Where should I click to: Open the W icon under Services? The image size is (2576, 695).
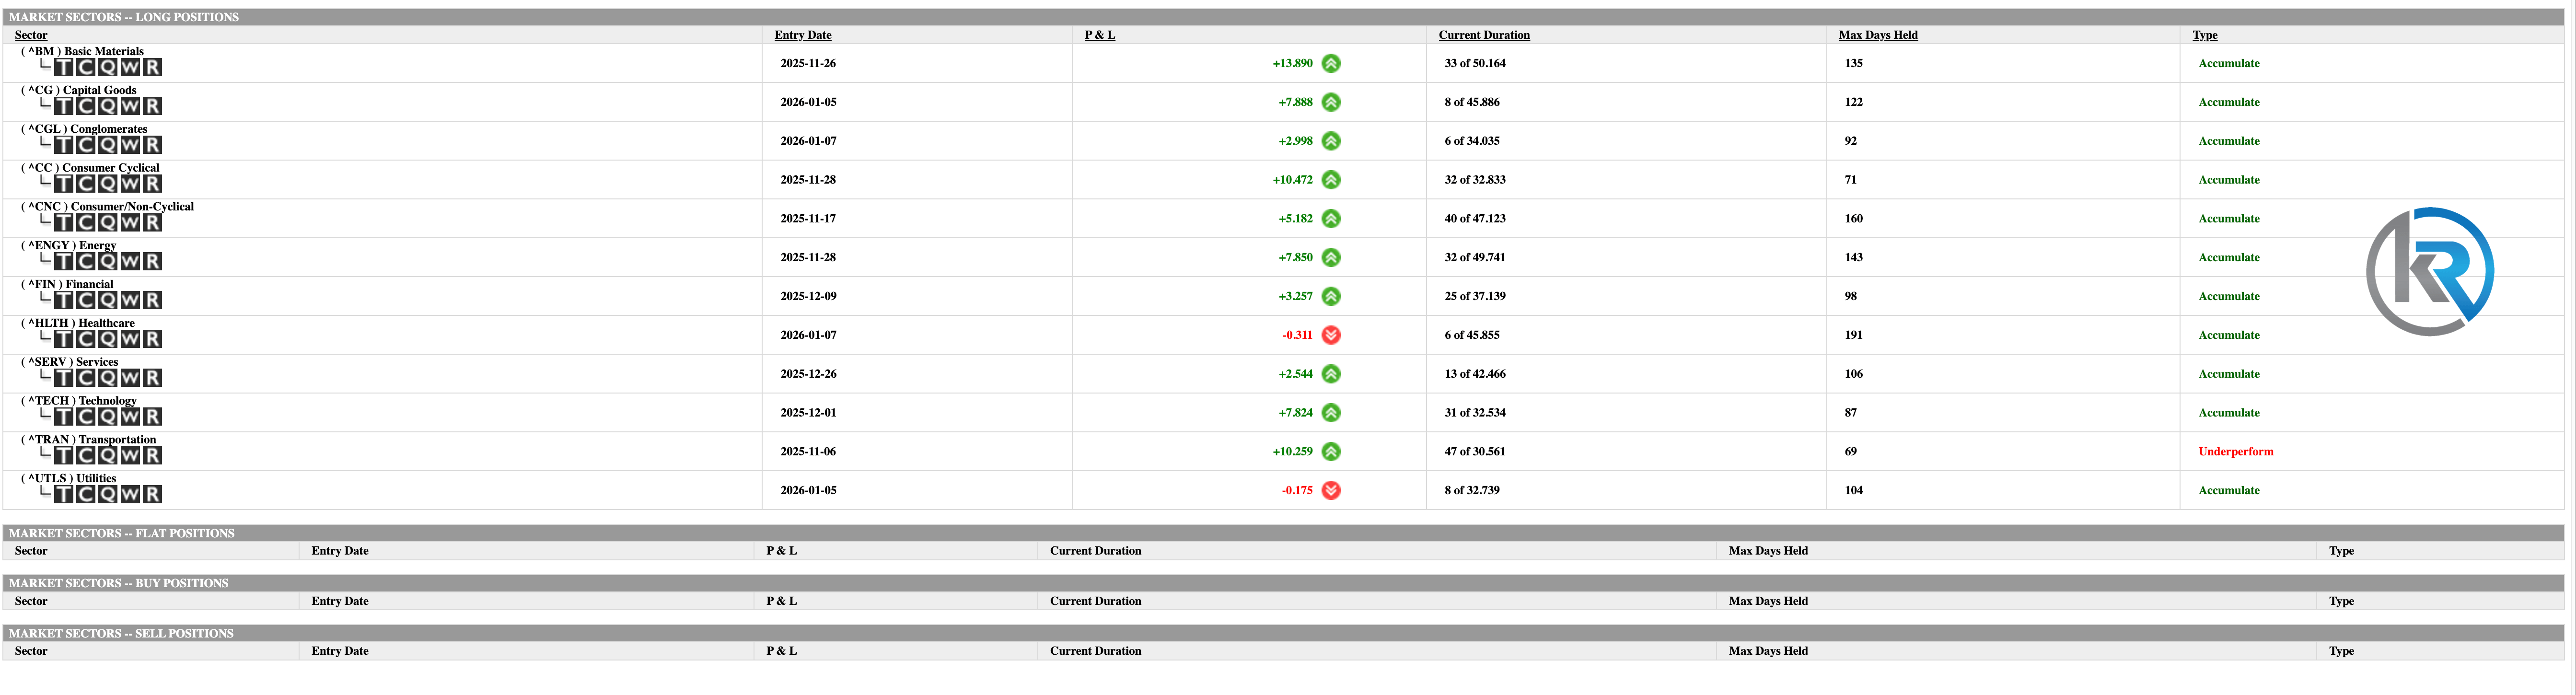[x=130, y=378]
